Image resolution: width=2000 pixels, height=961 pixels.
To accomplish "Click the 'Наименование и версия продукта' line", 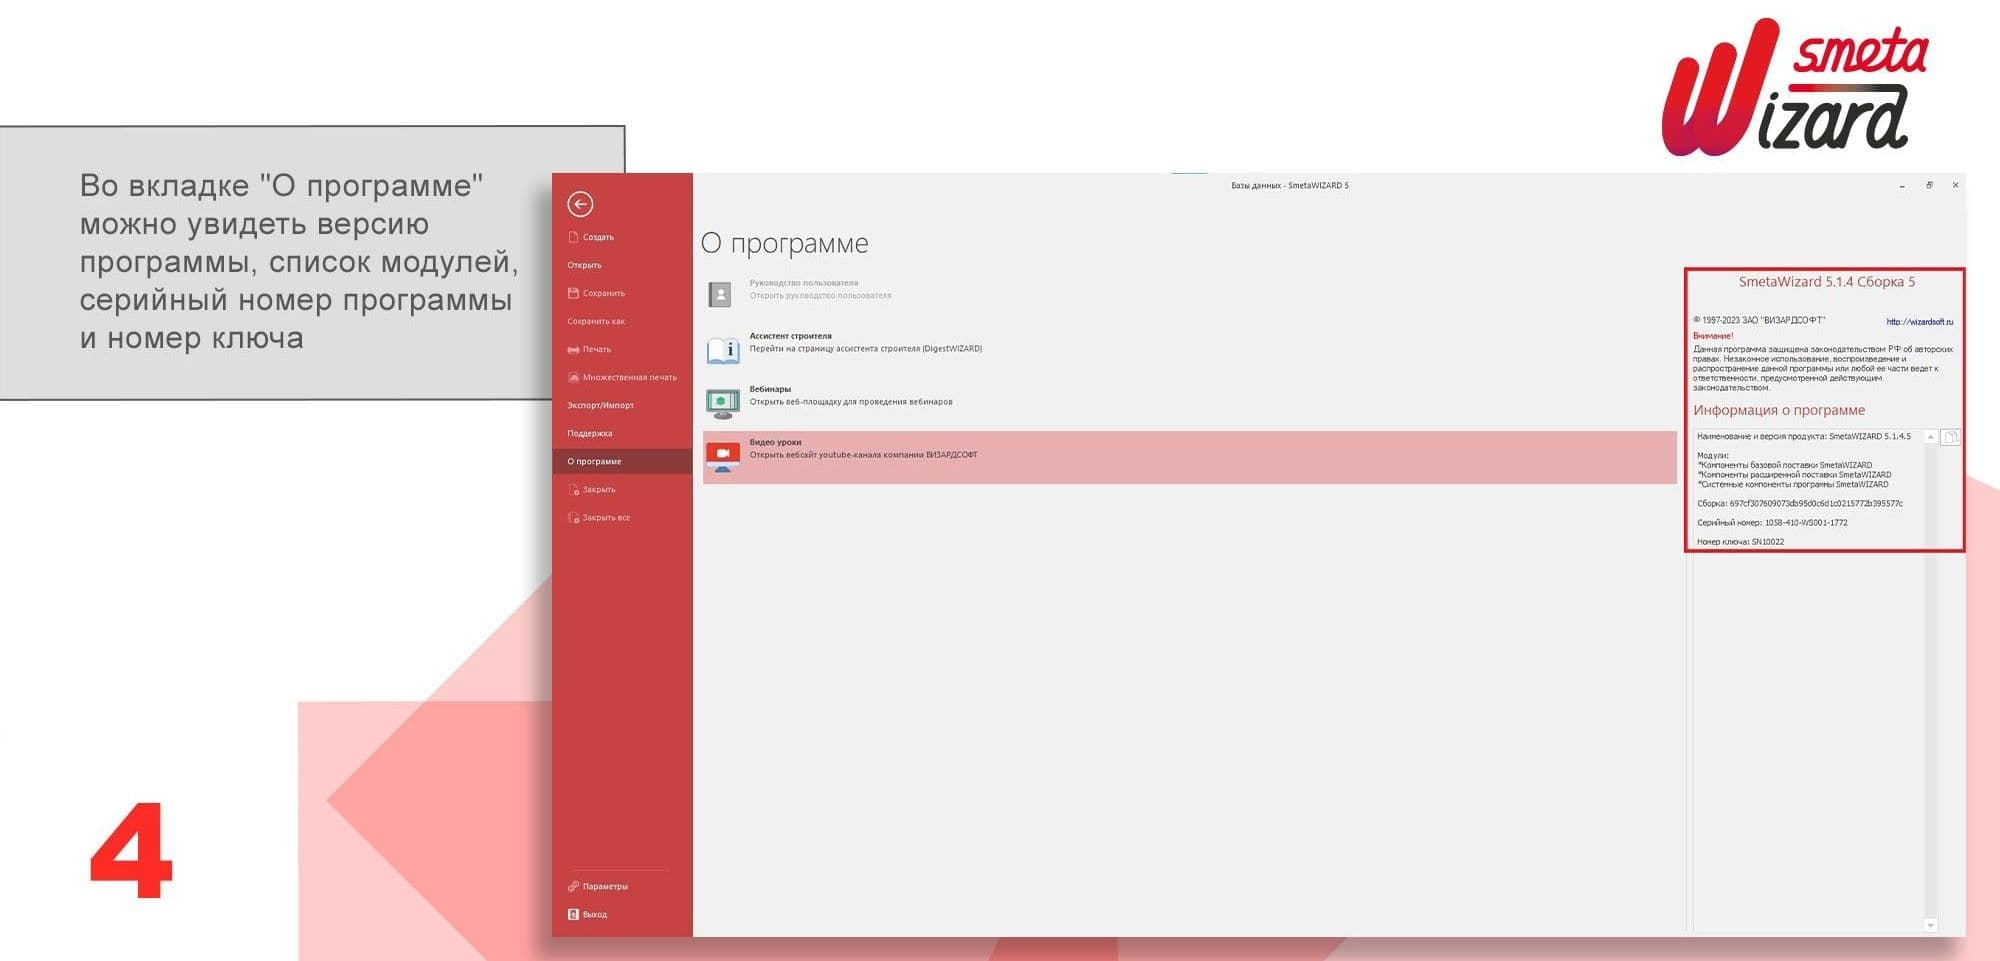I will coord(1803,436).
